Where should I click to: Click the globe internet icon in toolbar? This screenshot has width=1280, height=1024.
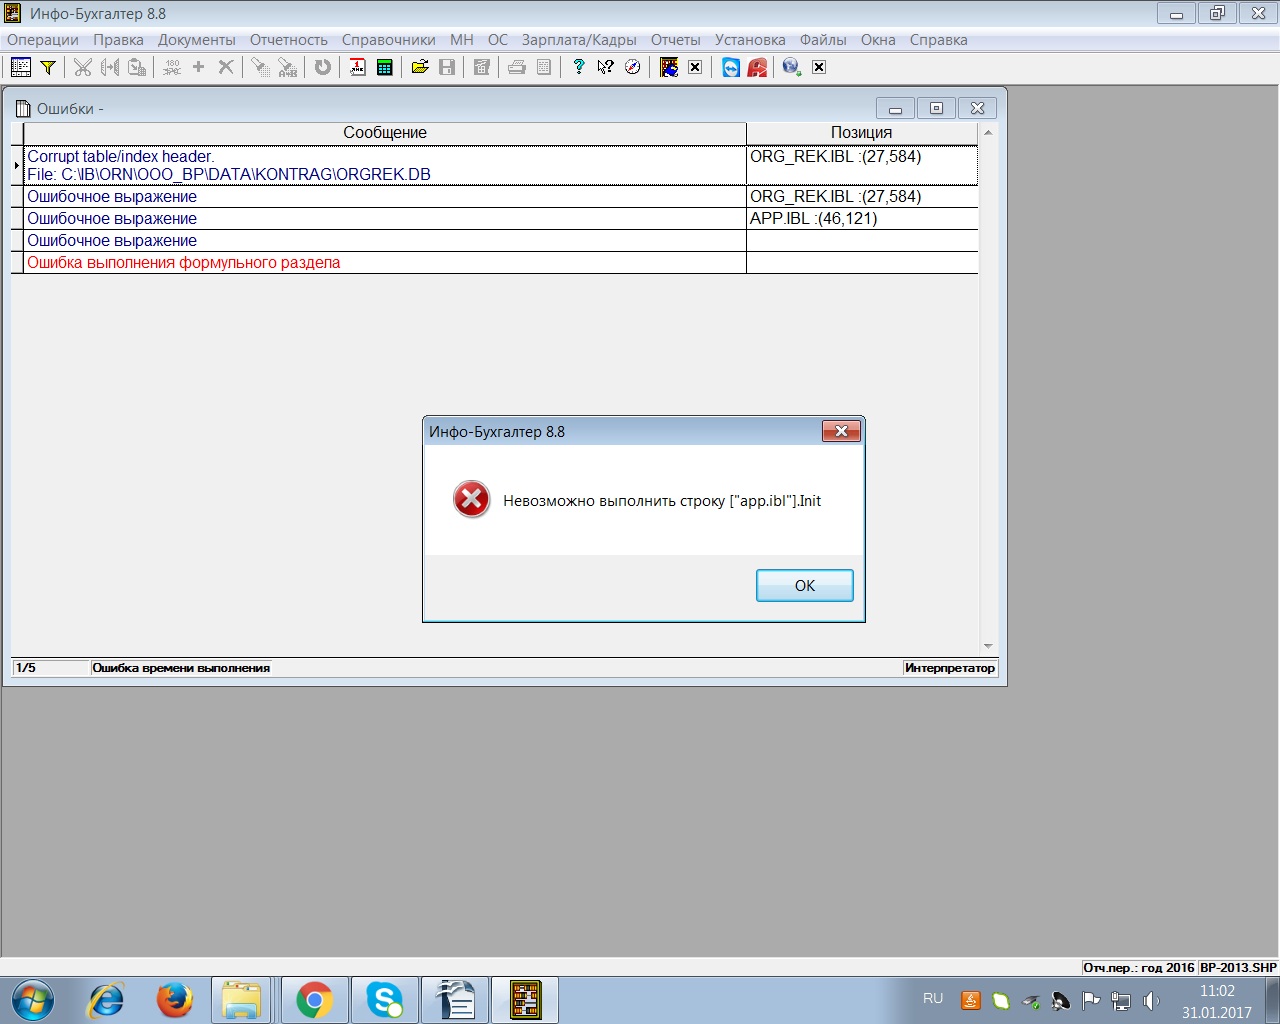pyautogui.click(x=792, y=67)
